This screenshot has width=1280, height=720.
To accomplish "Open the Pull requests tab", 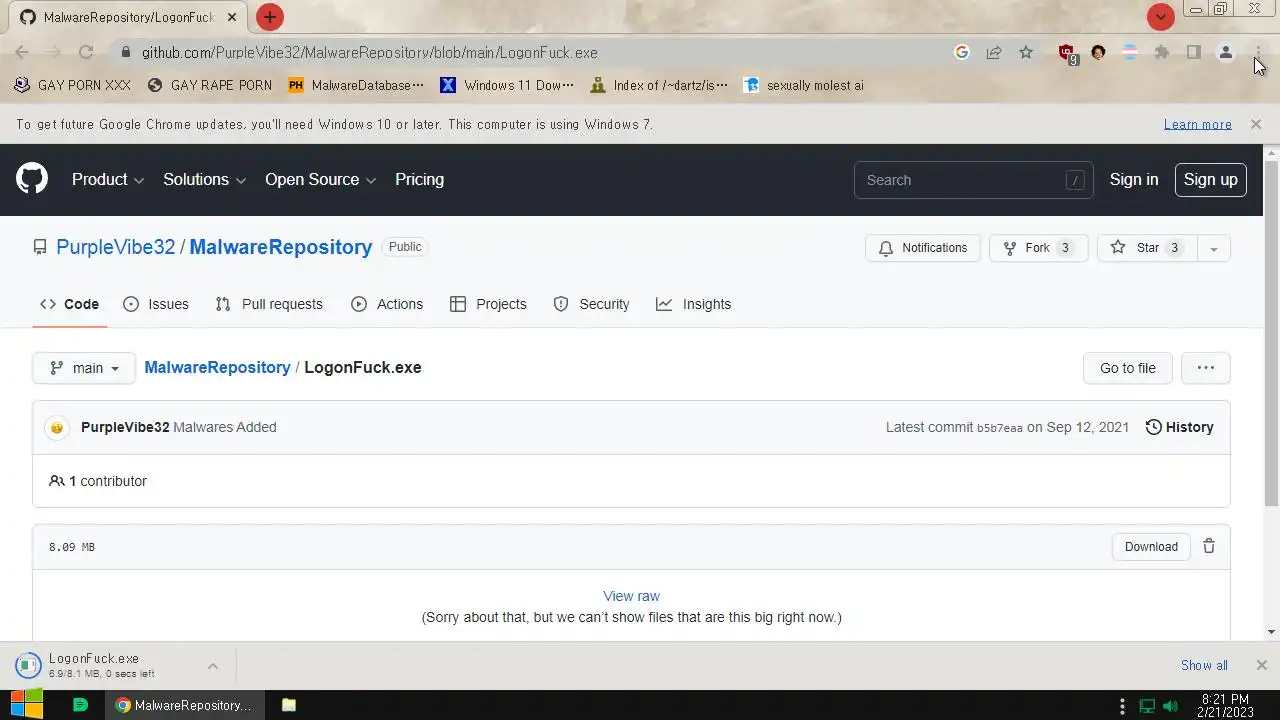I will pos(269,304).
